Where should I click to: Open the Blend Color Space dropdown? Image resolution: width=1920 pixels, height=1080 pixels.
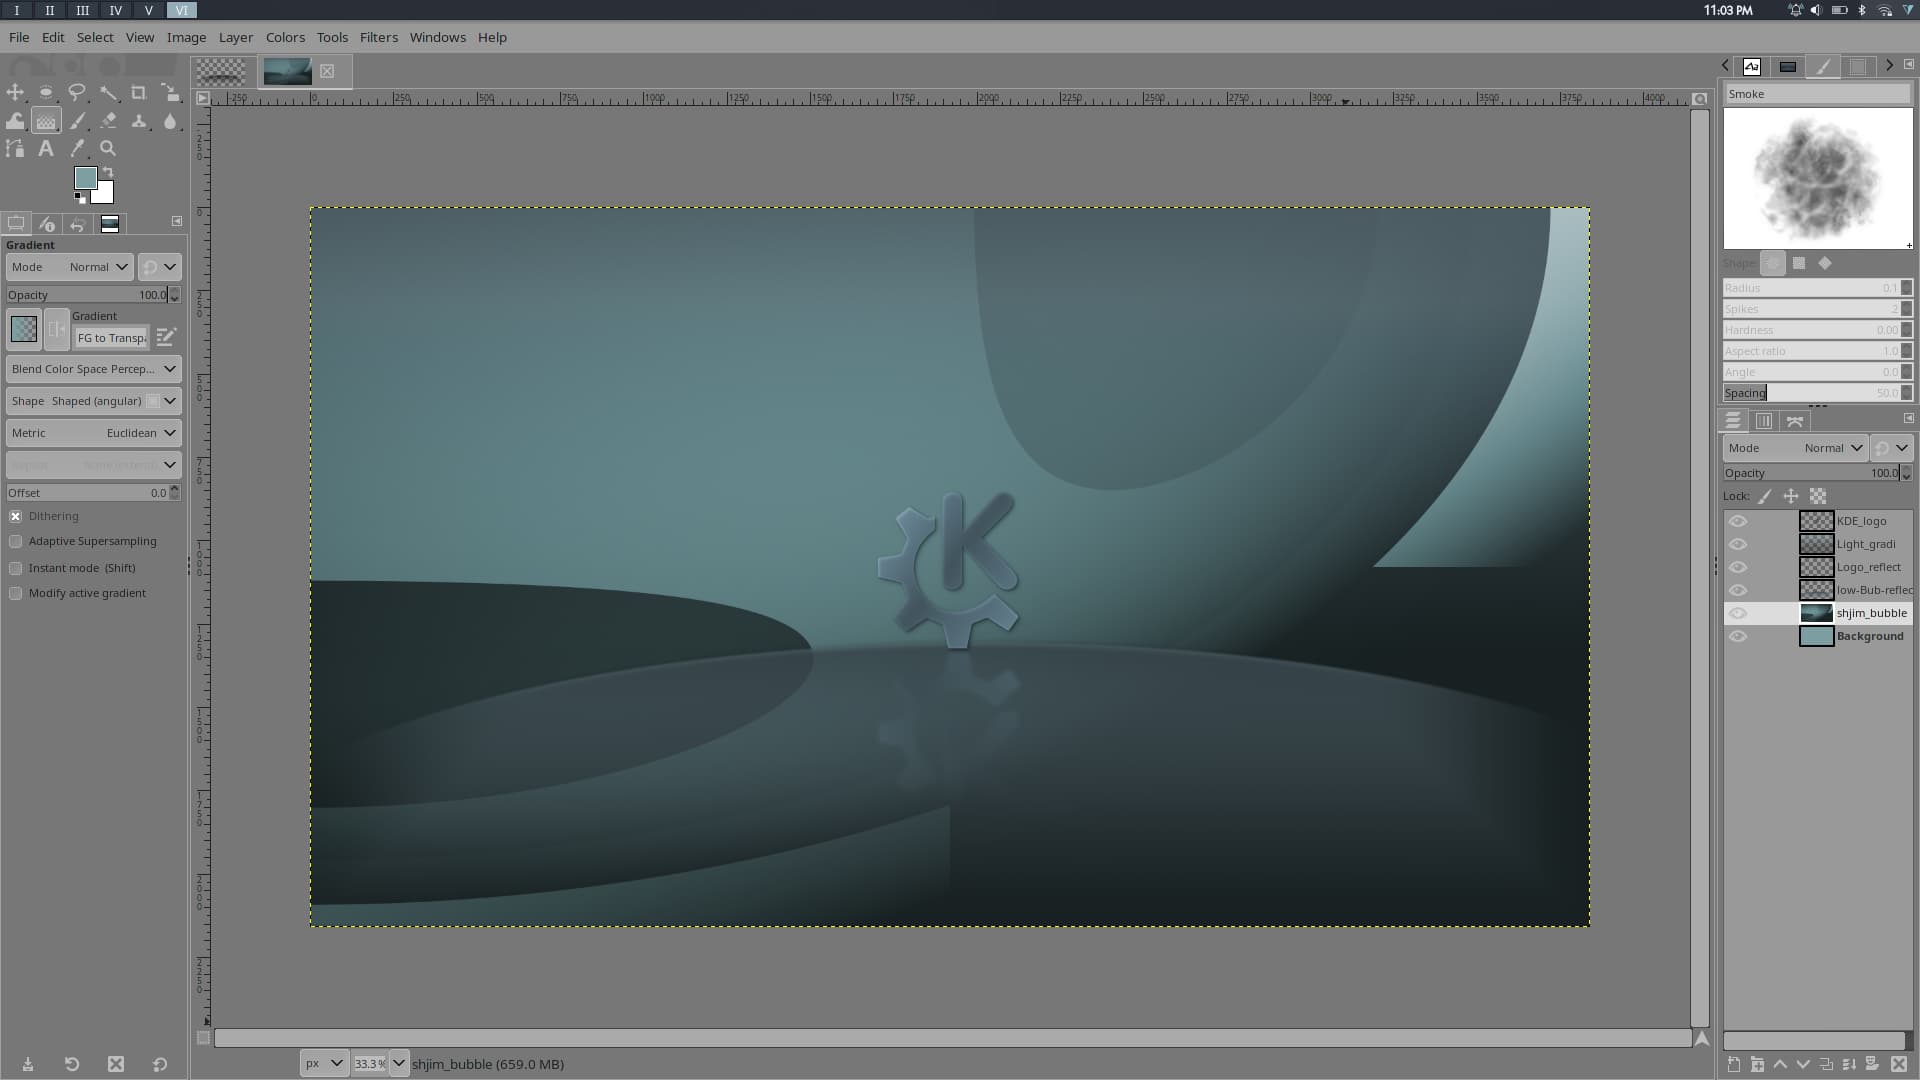coord(94,369)
